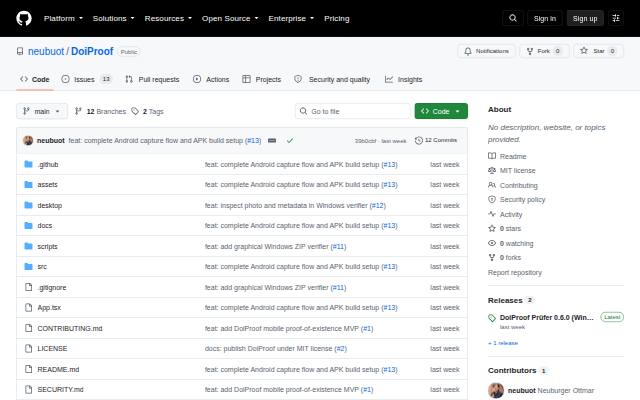Click the Readme book icon in About
The height and width of the screenshot is (400, 640).
[x=492, y=156]
